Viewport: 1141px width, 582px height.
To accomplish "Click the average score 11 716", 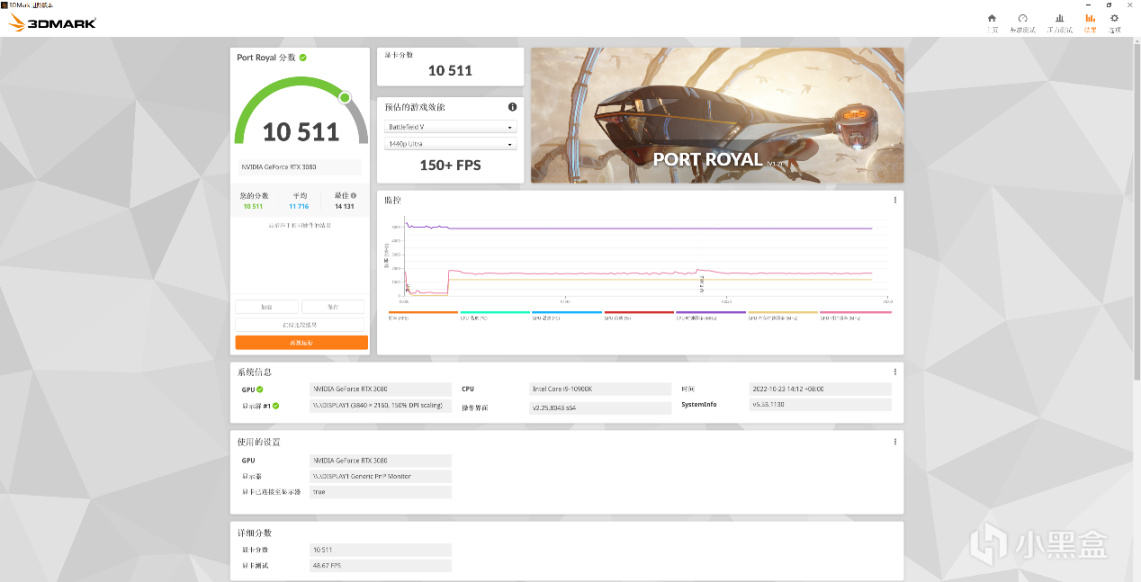I will click(299, 207).
